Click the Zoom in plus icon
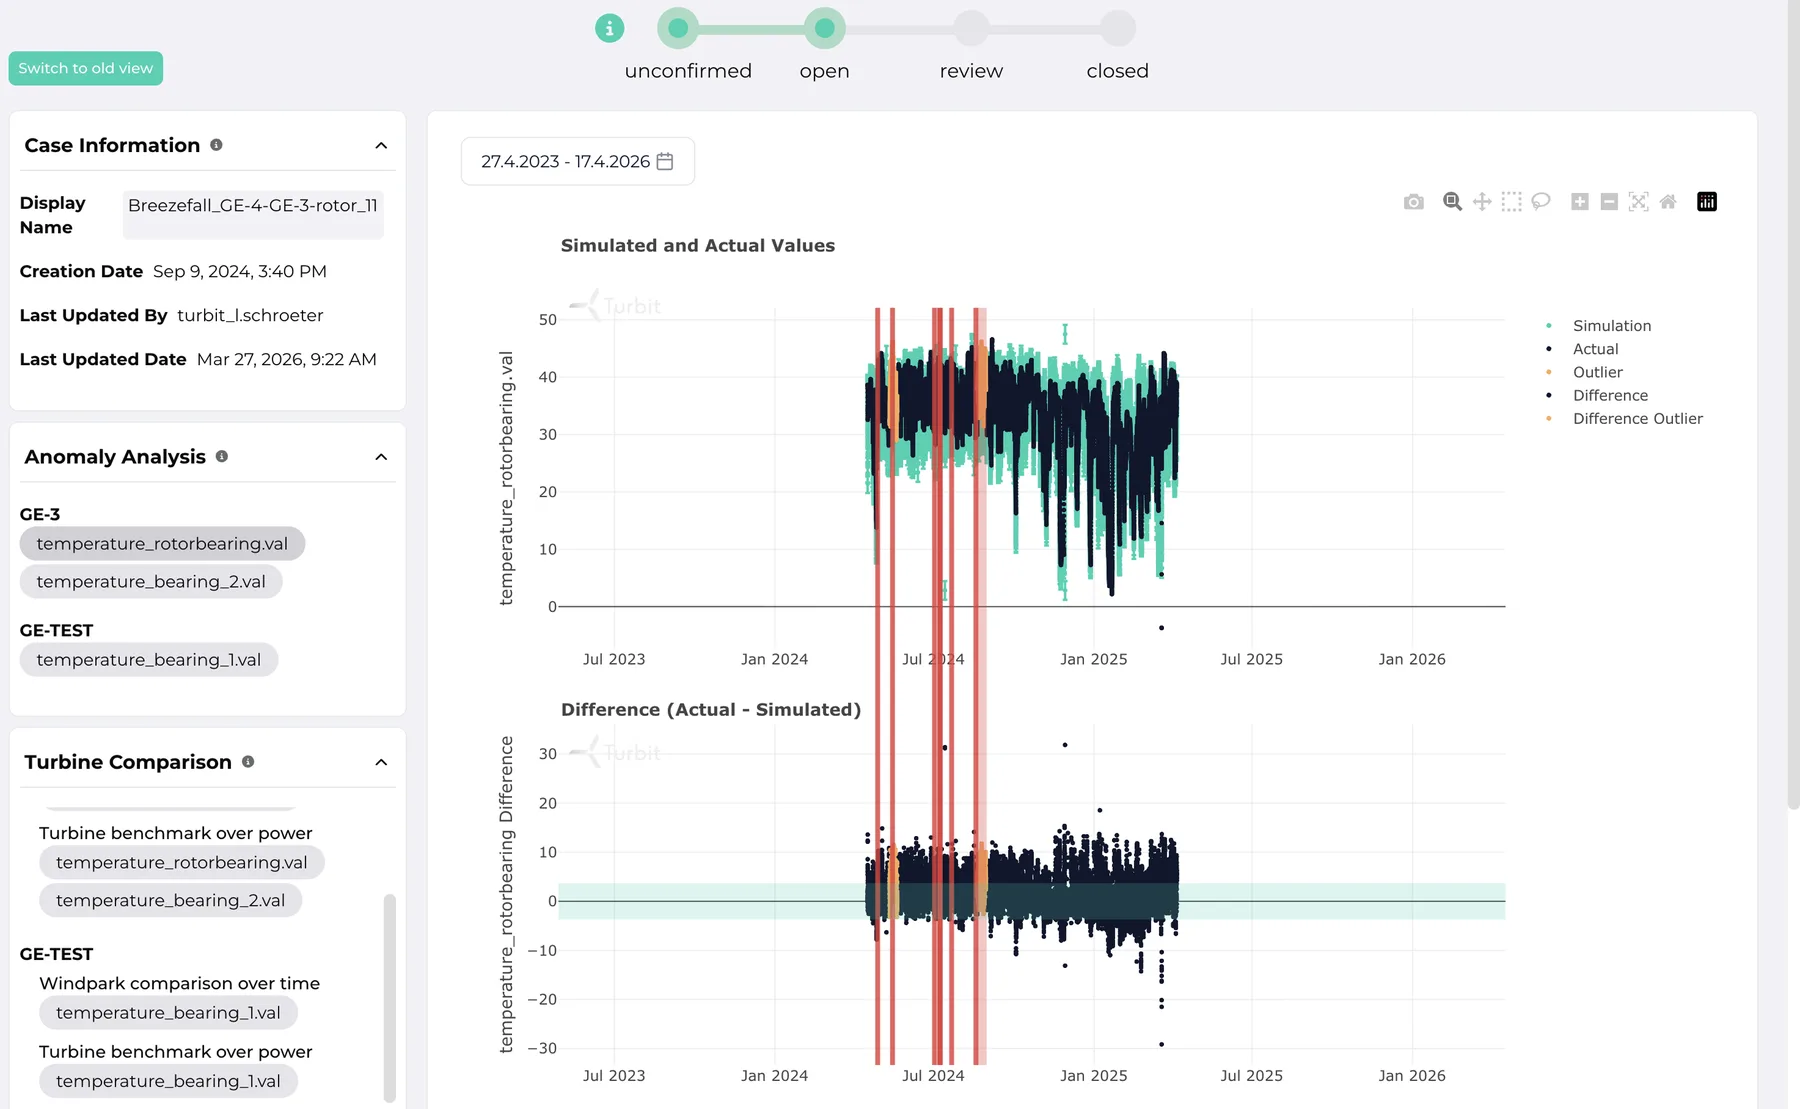 (1580, 202)
